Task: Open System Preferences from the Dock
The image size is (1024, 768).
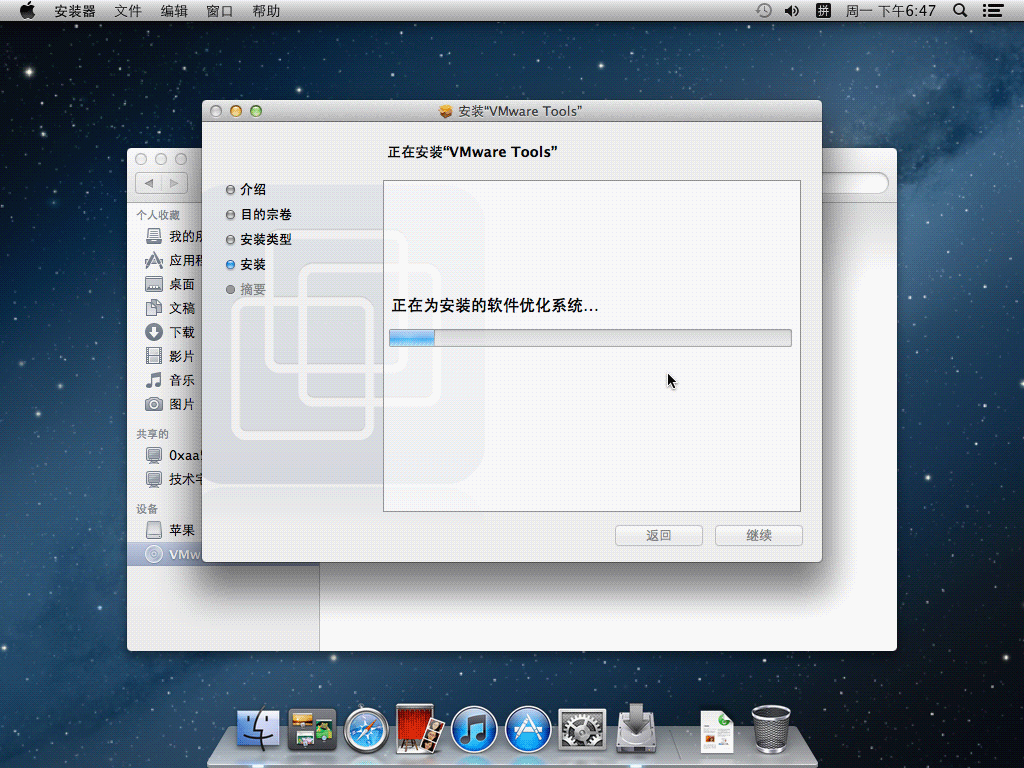Action: [582, 729]
